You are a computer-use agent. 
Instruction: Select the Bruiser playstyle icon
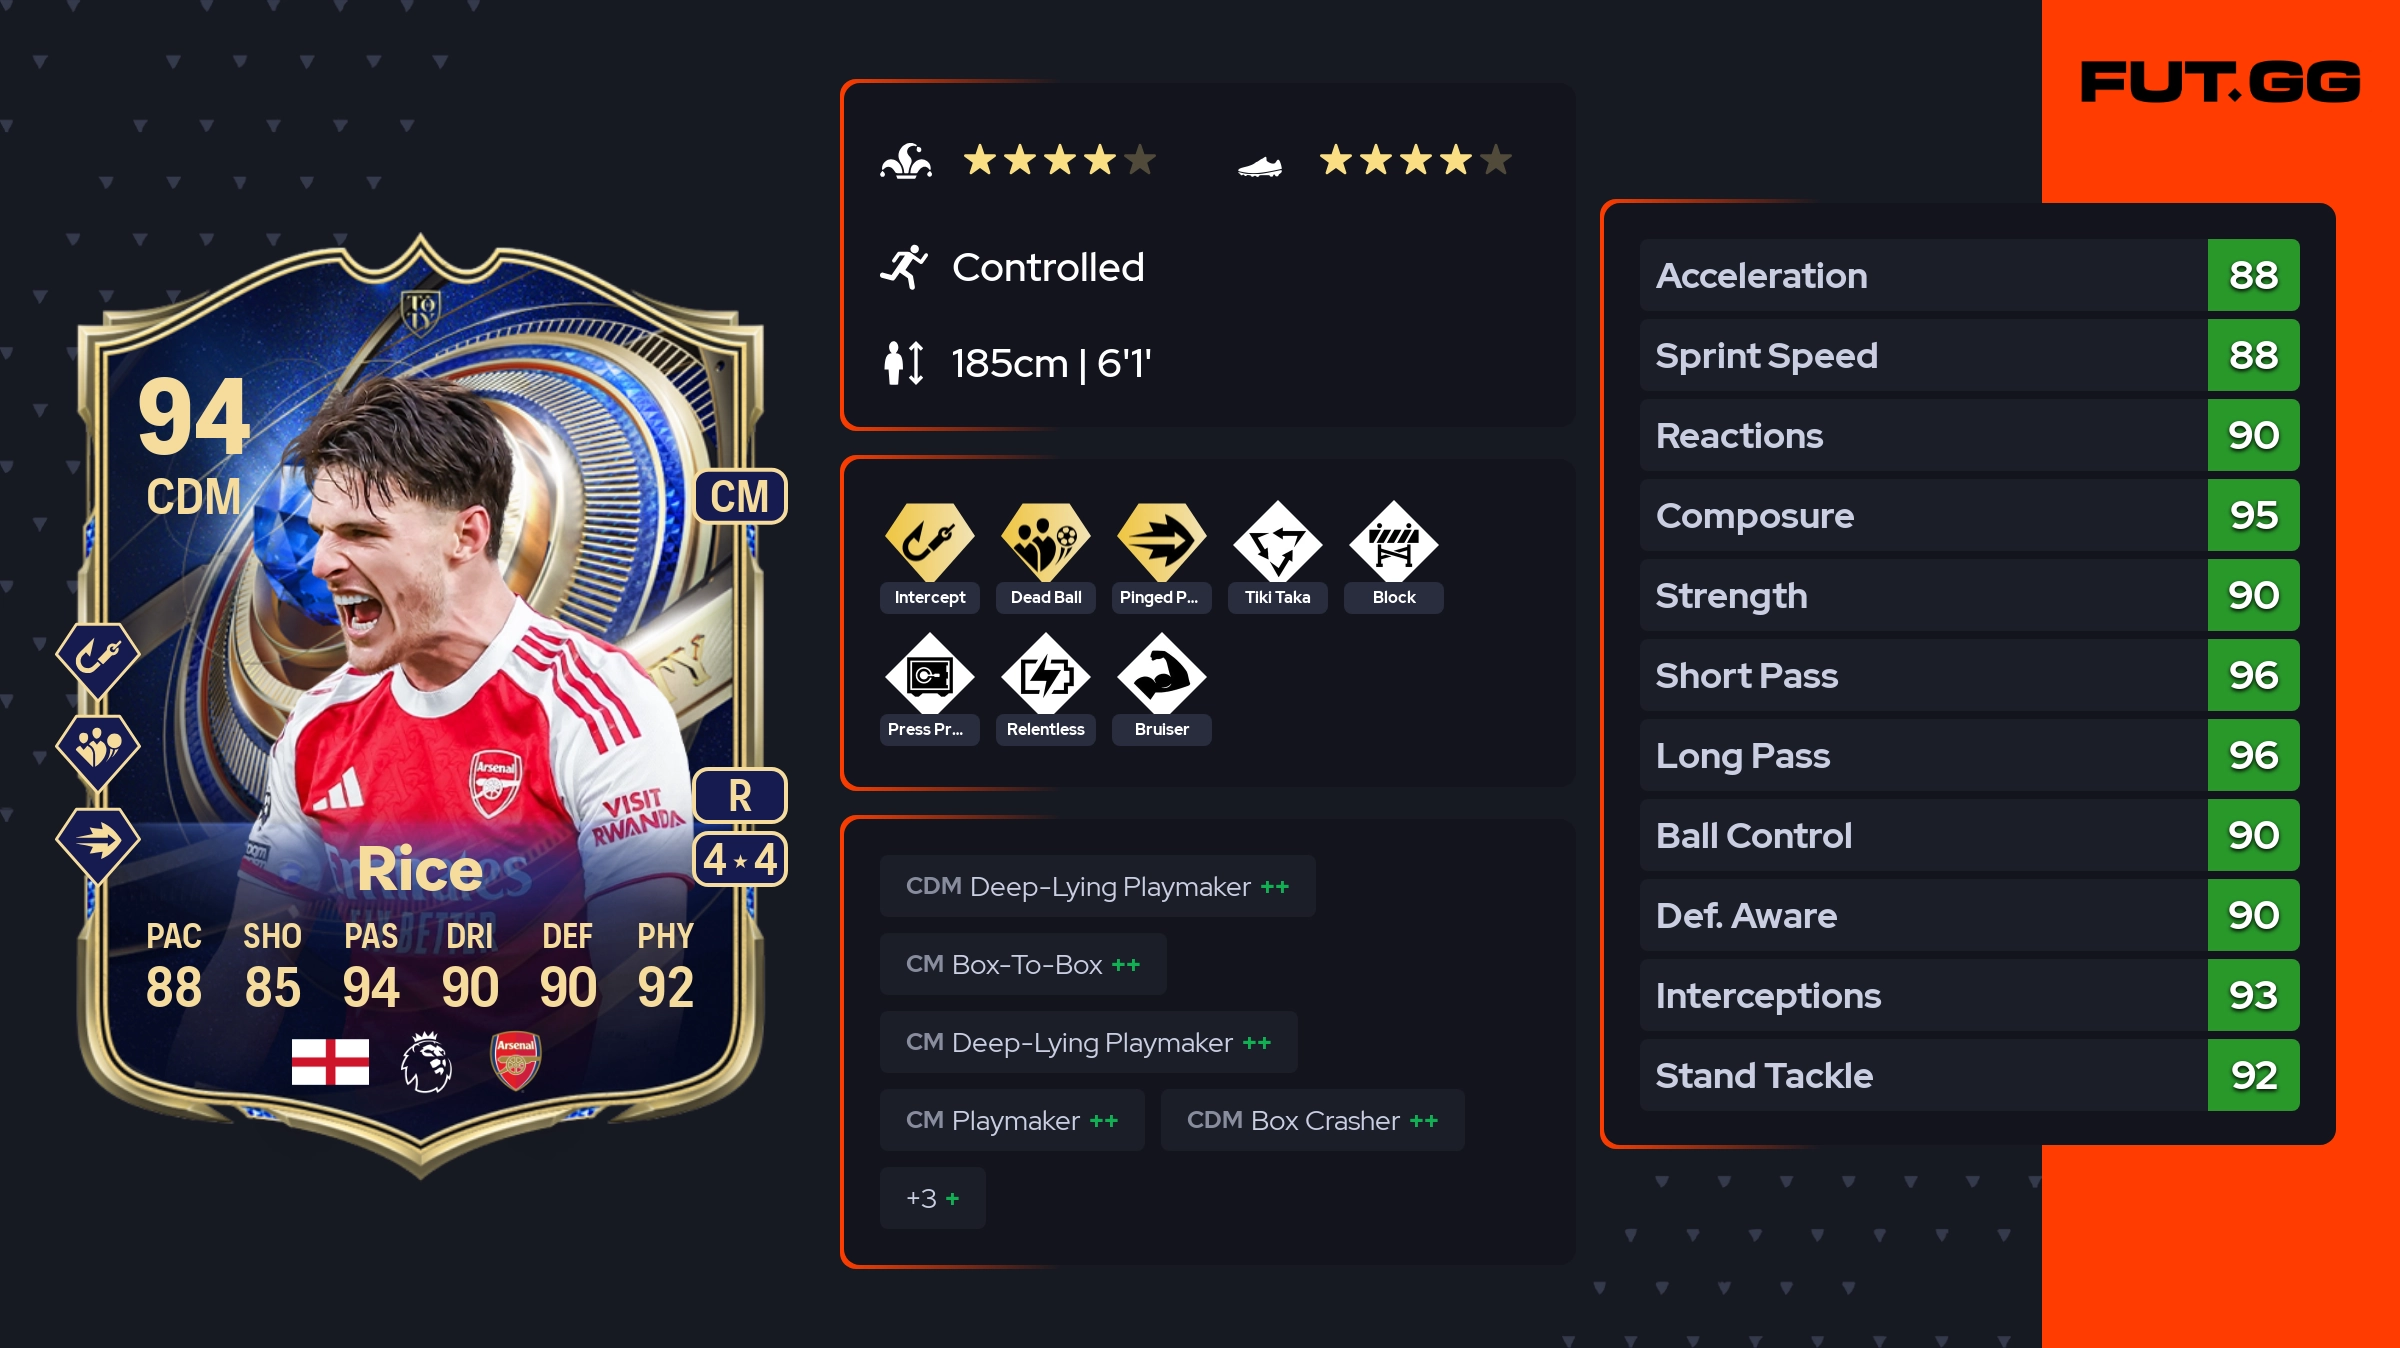pos(1161,675)
